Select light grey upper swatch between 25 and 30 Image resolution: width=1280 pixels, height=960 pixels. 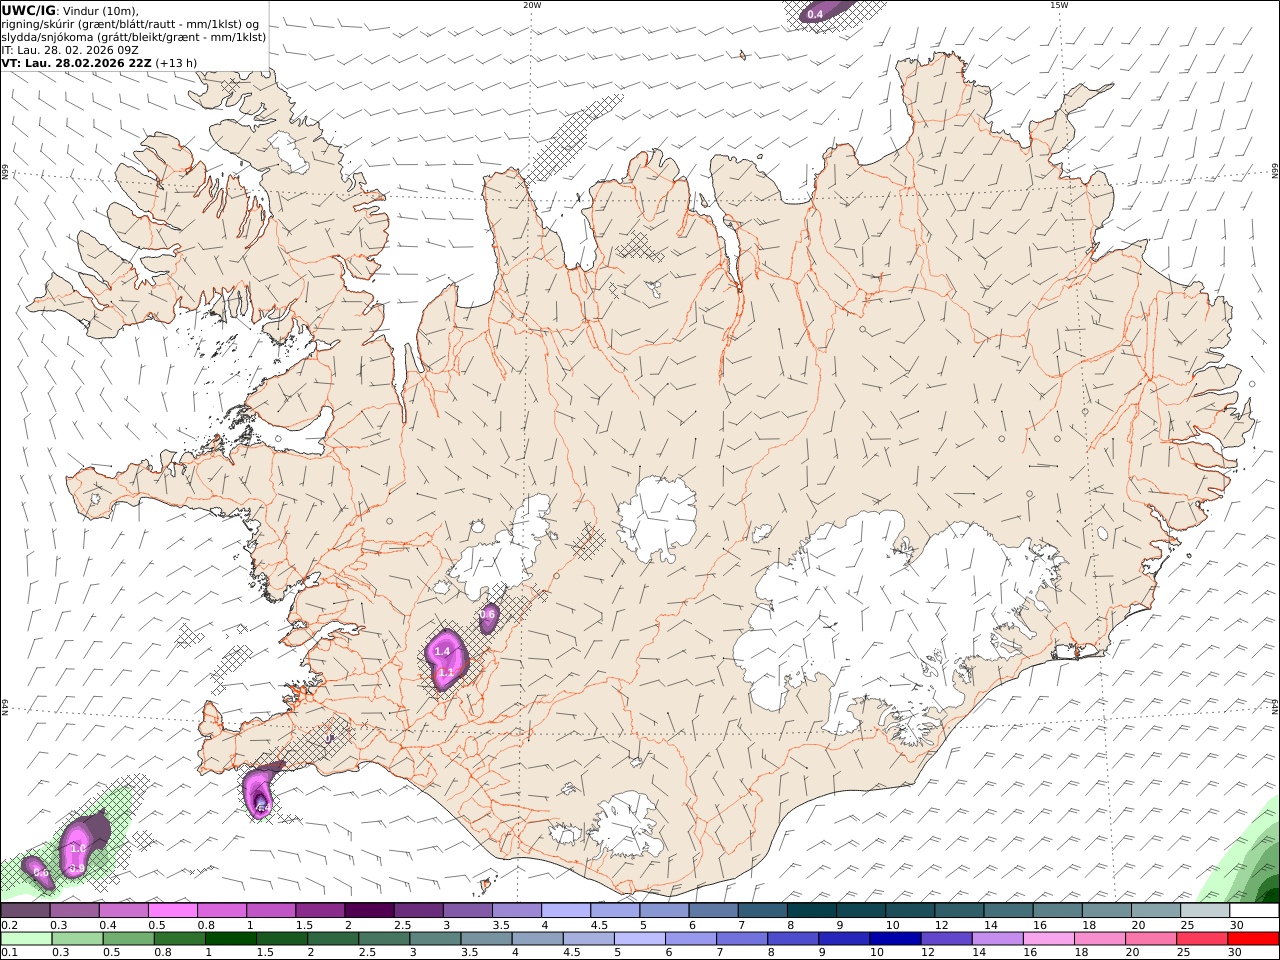[1205, 911]
